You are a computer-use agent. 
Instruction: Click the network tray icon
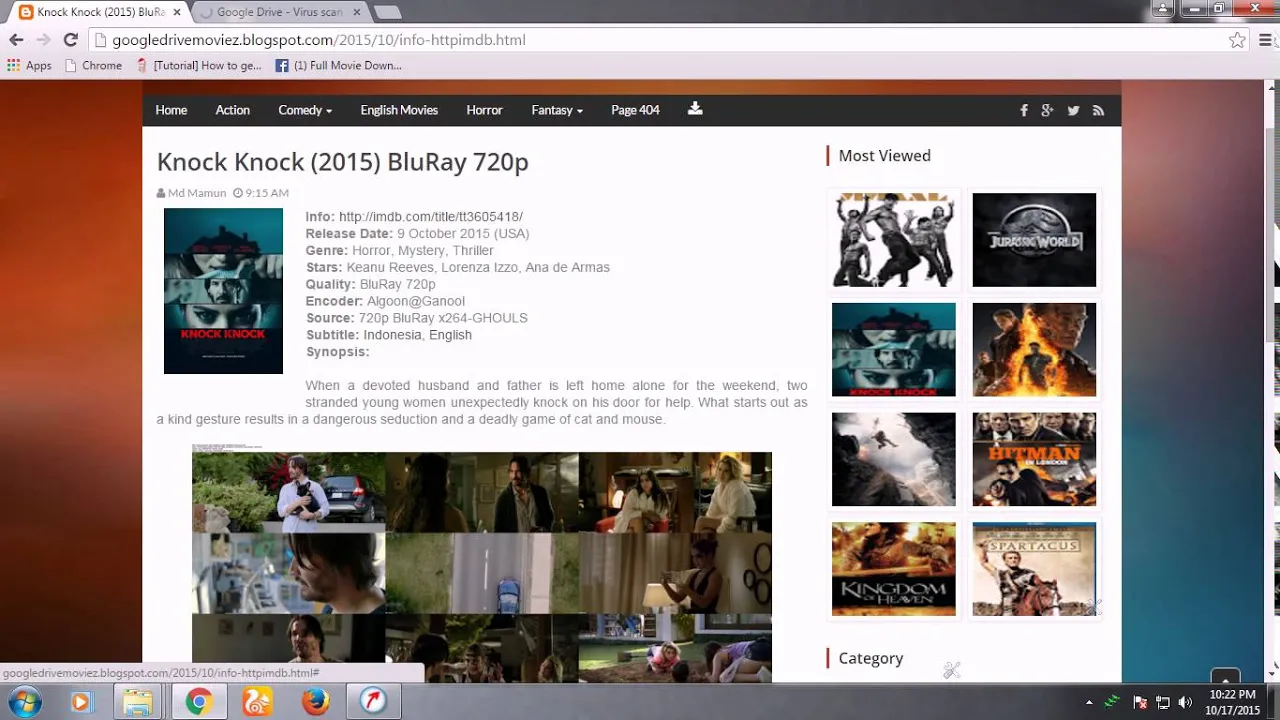click(1163, 702)
